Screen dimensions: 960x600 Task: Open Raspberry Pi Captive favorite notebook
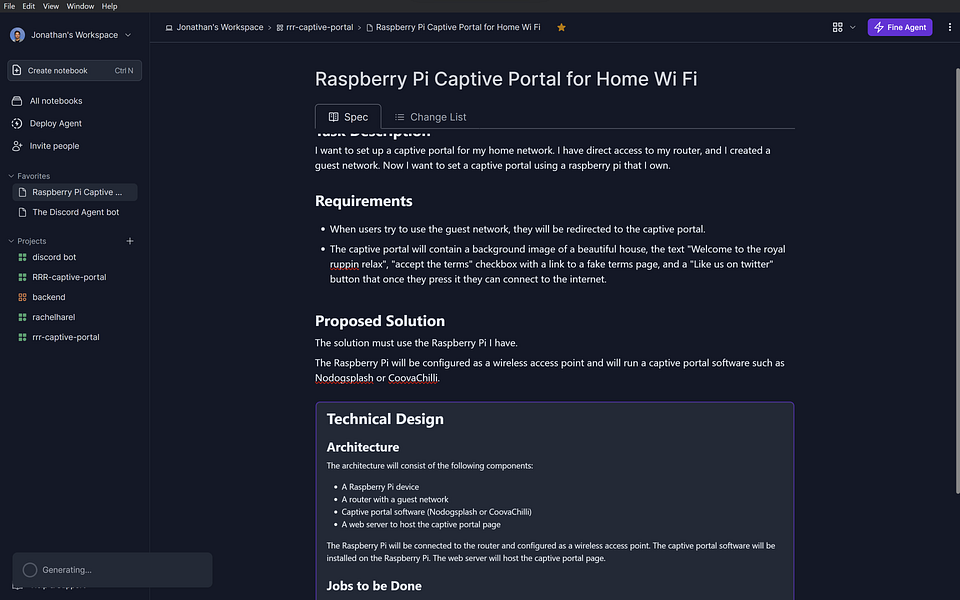click(x=75, y=192)
